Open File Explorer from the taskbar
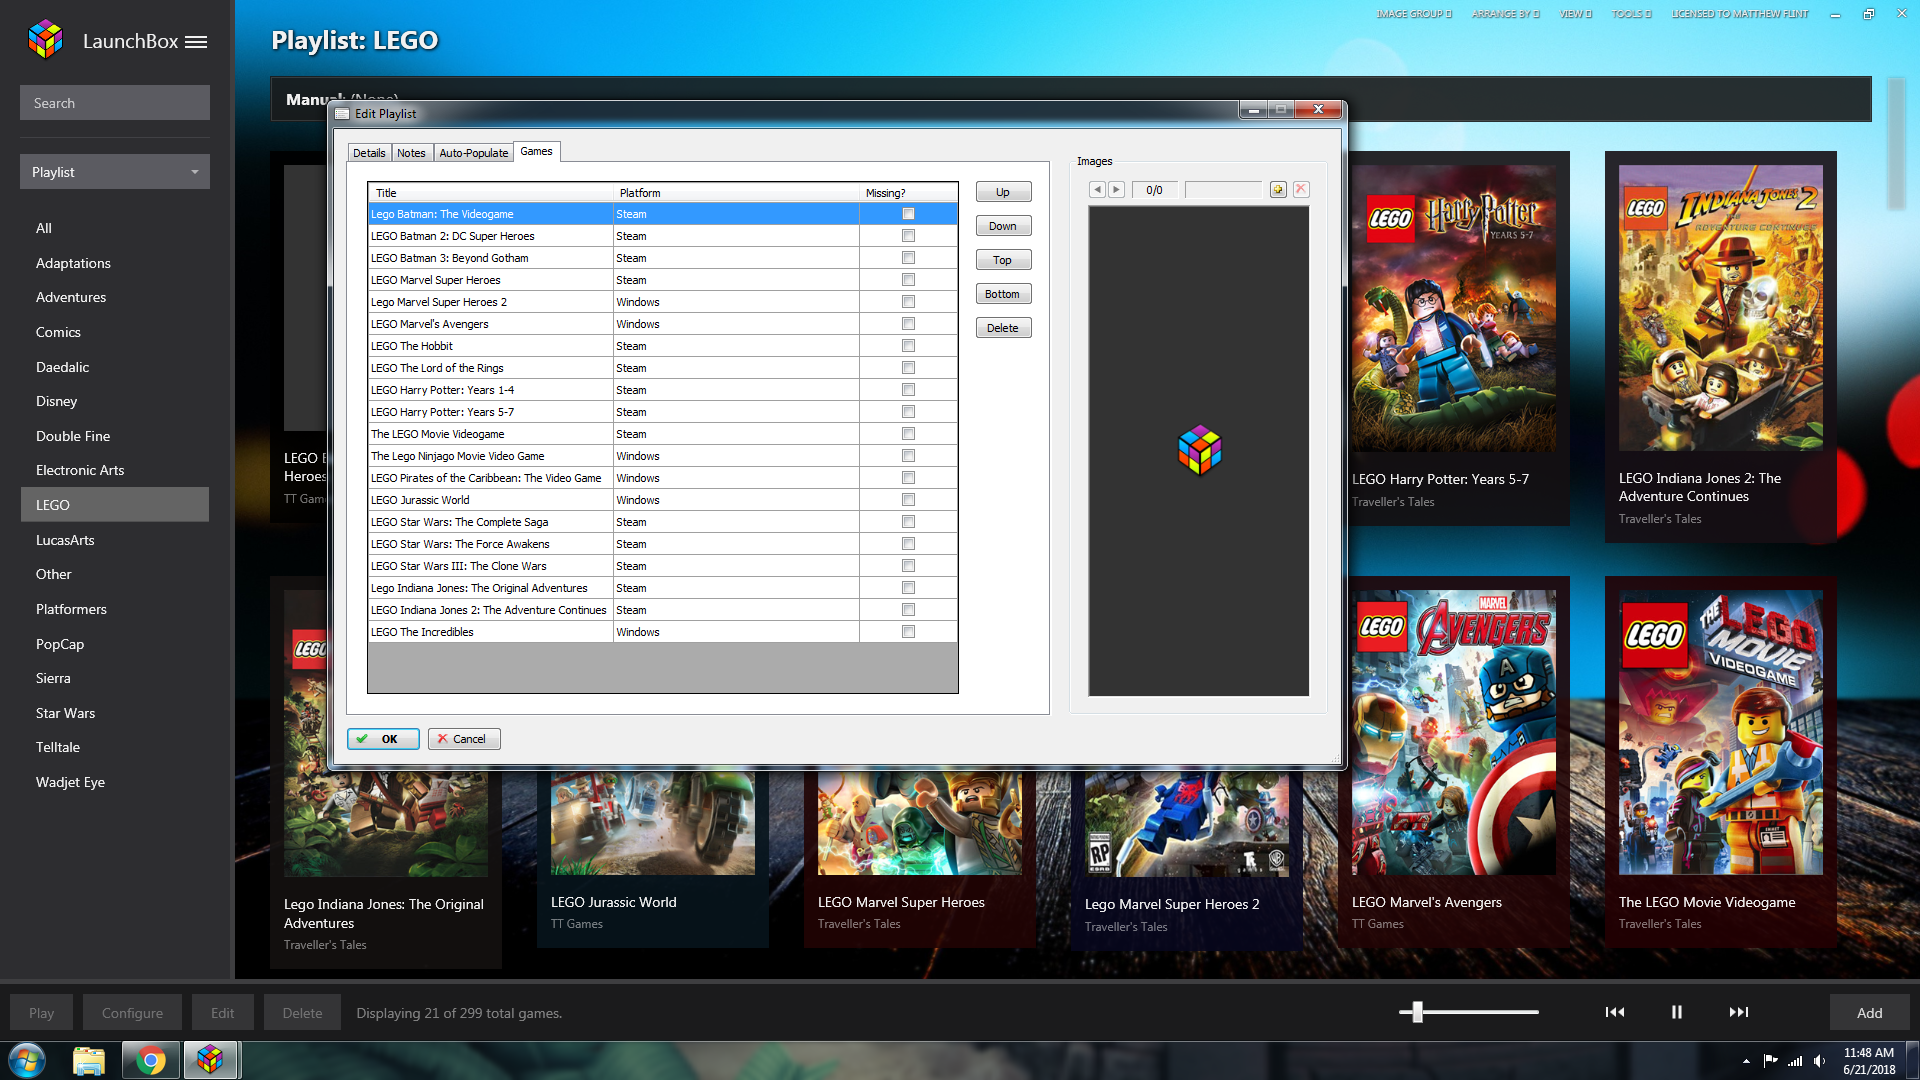 click(x=89, y=1060)
